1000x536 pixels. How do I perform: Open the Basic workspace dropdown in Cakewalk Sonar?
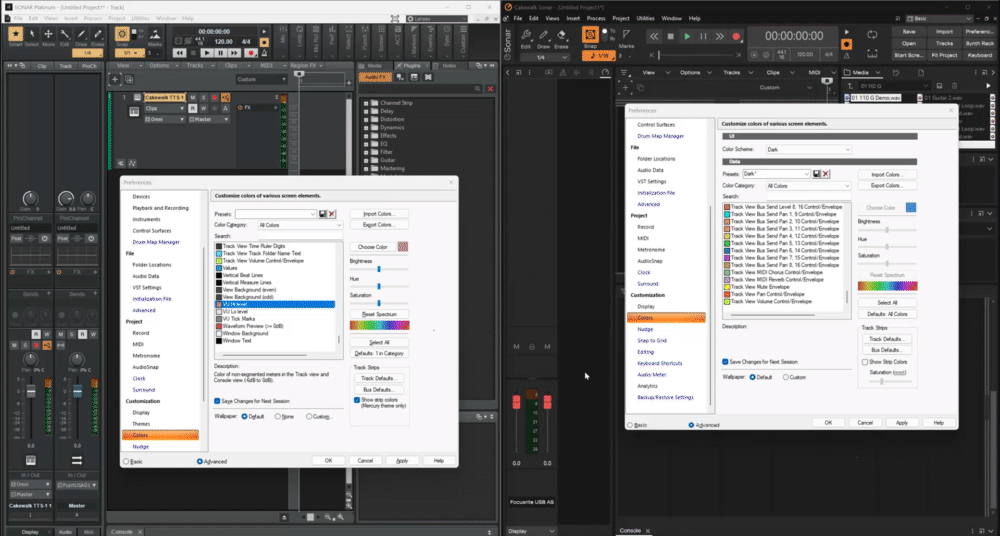(x=941, y=19)
